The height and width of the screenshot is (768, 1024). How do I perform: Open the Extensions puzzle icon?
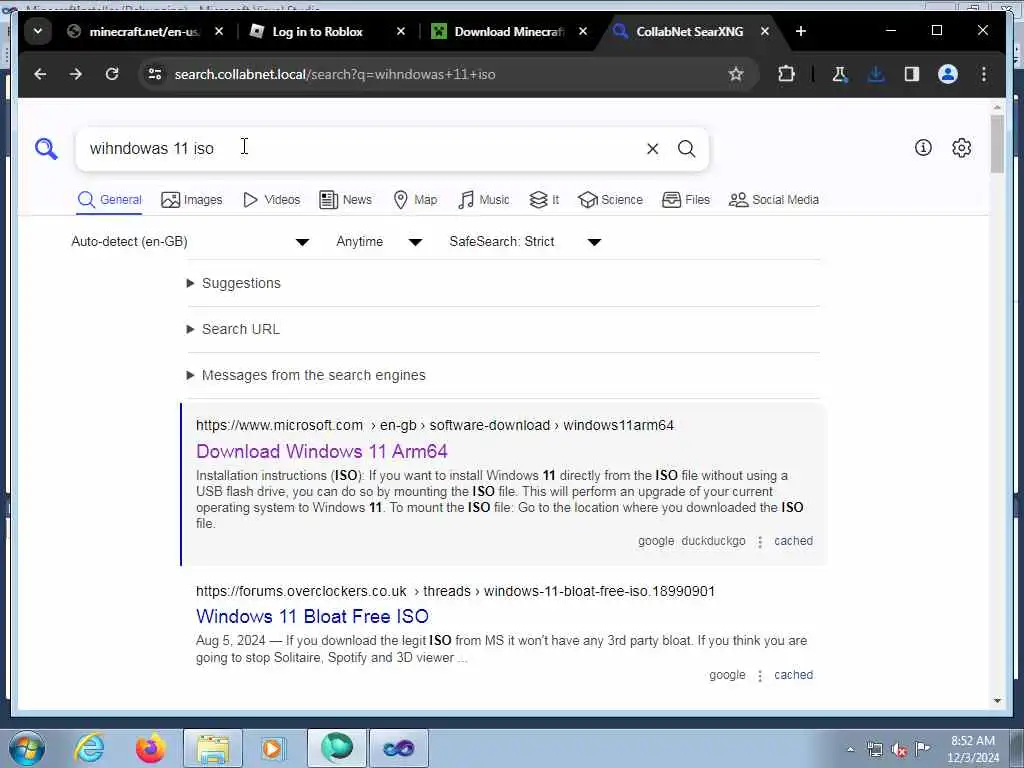click(786, 74)
